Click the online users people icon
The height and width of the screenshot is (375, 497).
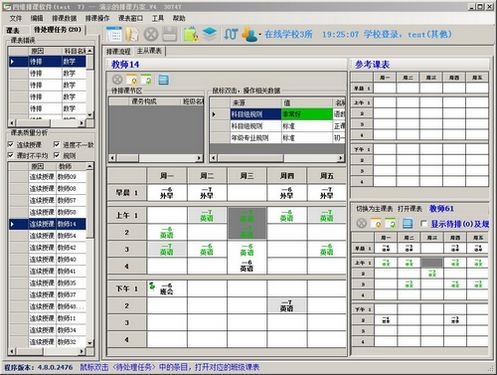[x=249, y=34]
